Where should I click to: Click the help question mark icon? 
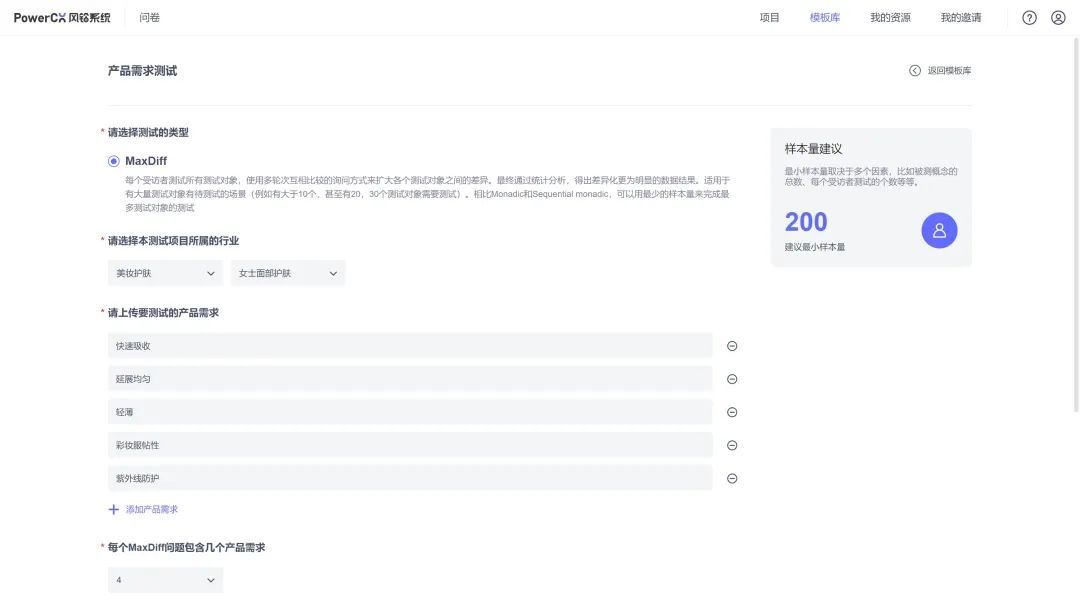tap(1029, 18)
